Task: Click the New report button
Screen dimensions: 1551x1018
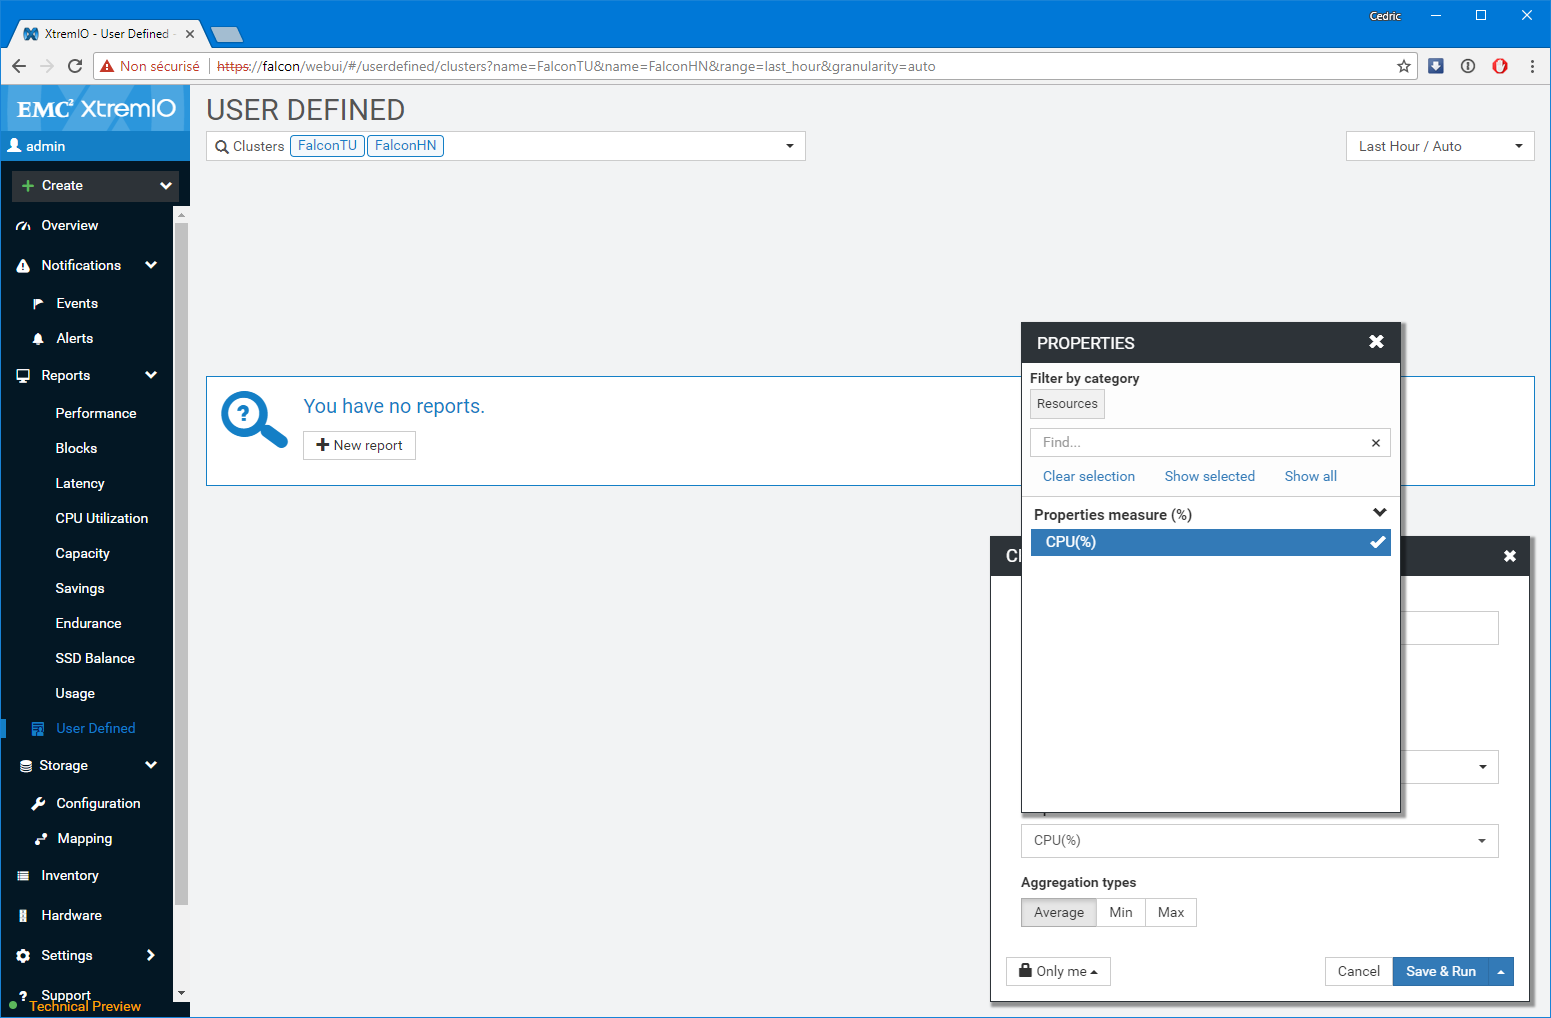Action: [359, 445]
